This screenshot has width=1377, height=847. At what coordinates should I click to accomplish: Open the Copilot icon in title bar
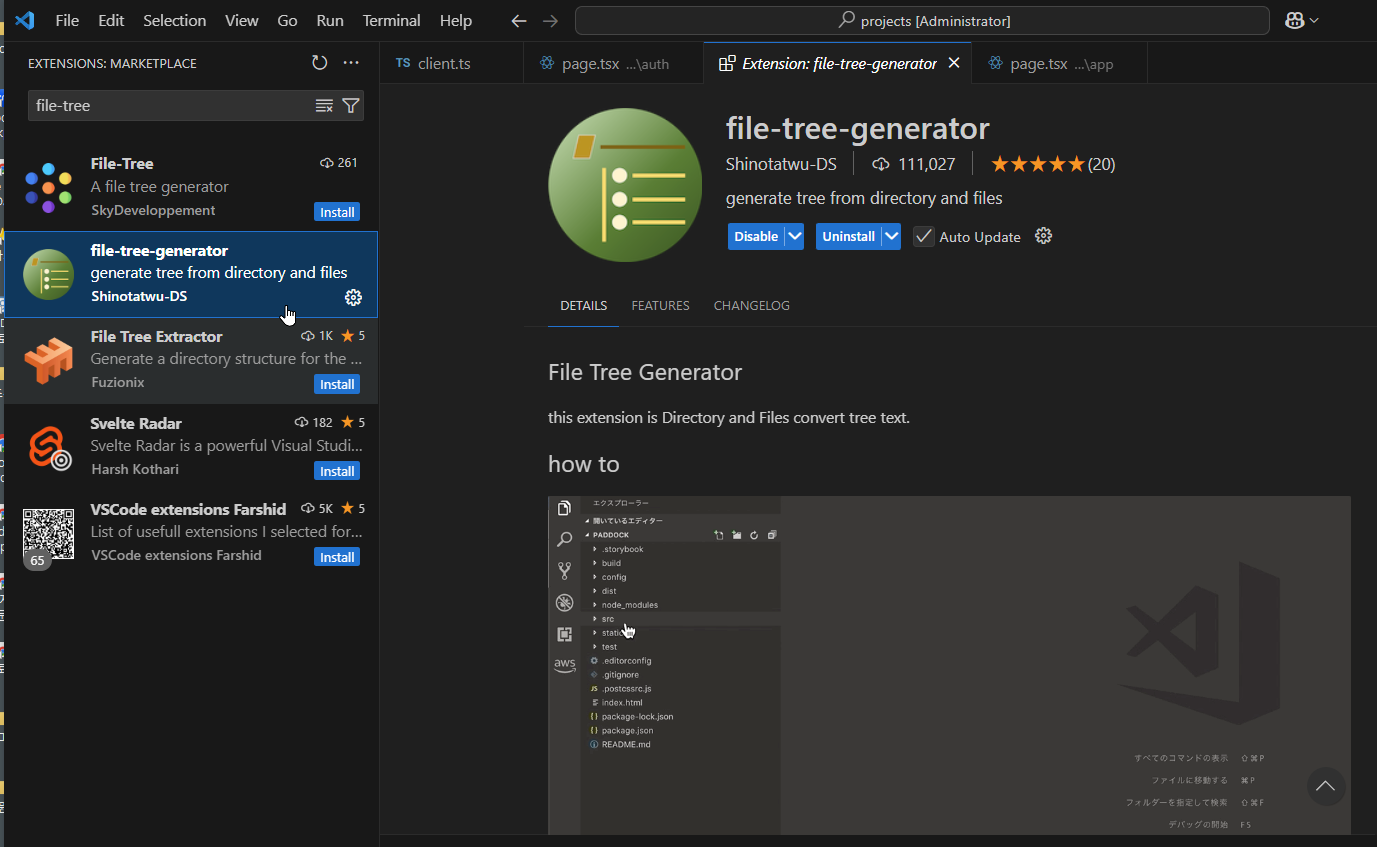point(1295,20)
